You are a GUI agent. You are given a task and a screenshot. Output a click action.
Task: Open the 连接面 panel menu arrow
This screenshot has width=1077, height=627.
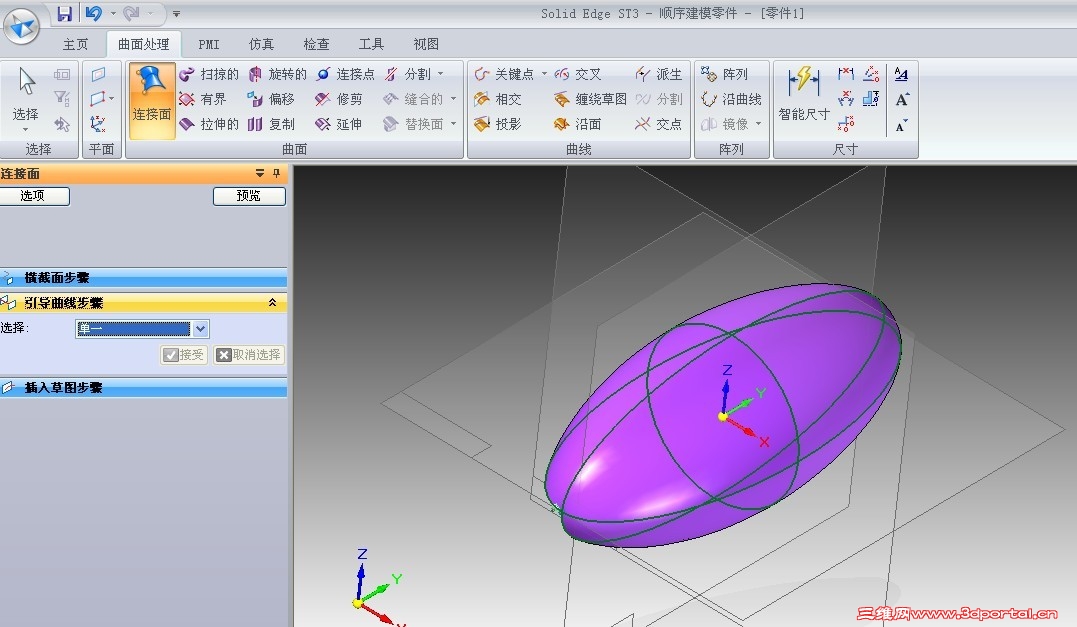(260, 174)
